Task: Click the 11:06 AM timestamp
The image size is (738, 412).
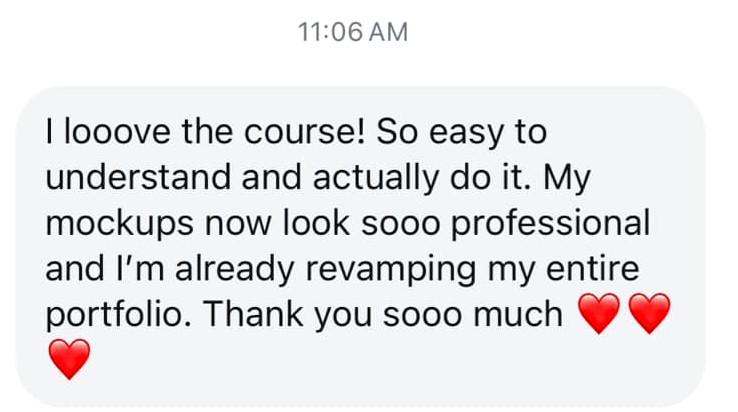Action: click(353, 32)
